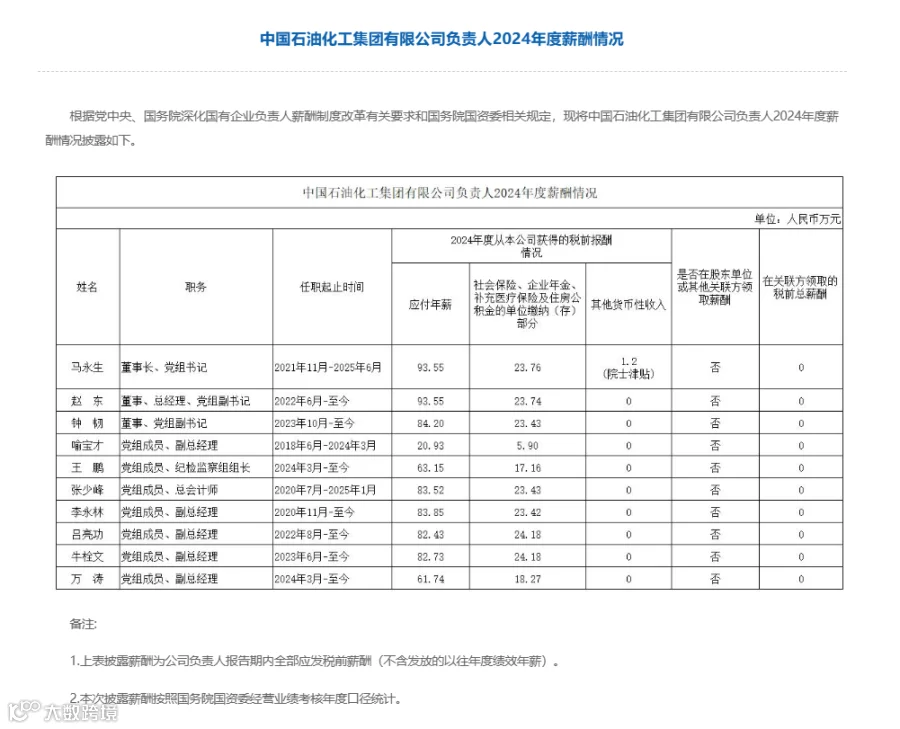Click note 1 about 全部应发税前薪酬
The height and width of the screenshot is (729, 900).
tap(315, 661)
